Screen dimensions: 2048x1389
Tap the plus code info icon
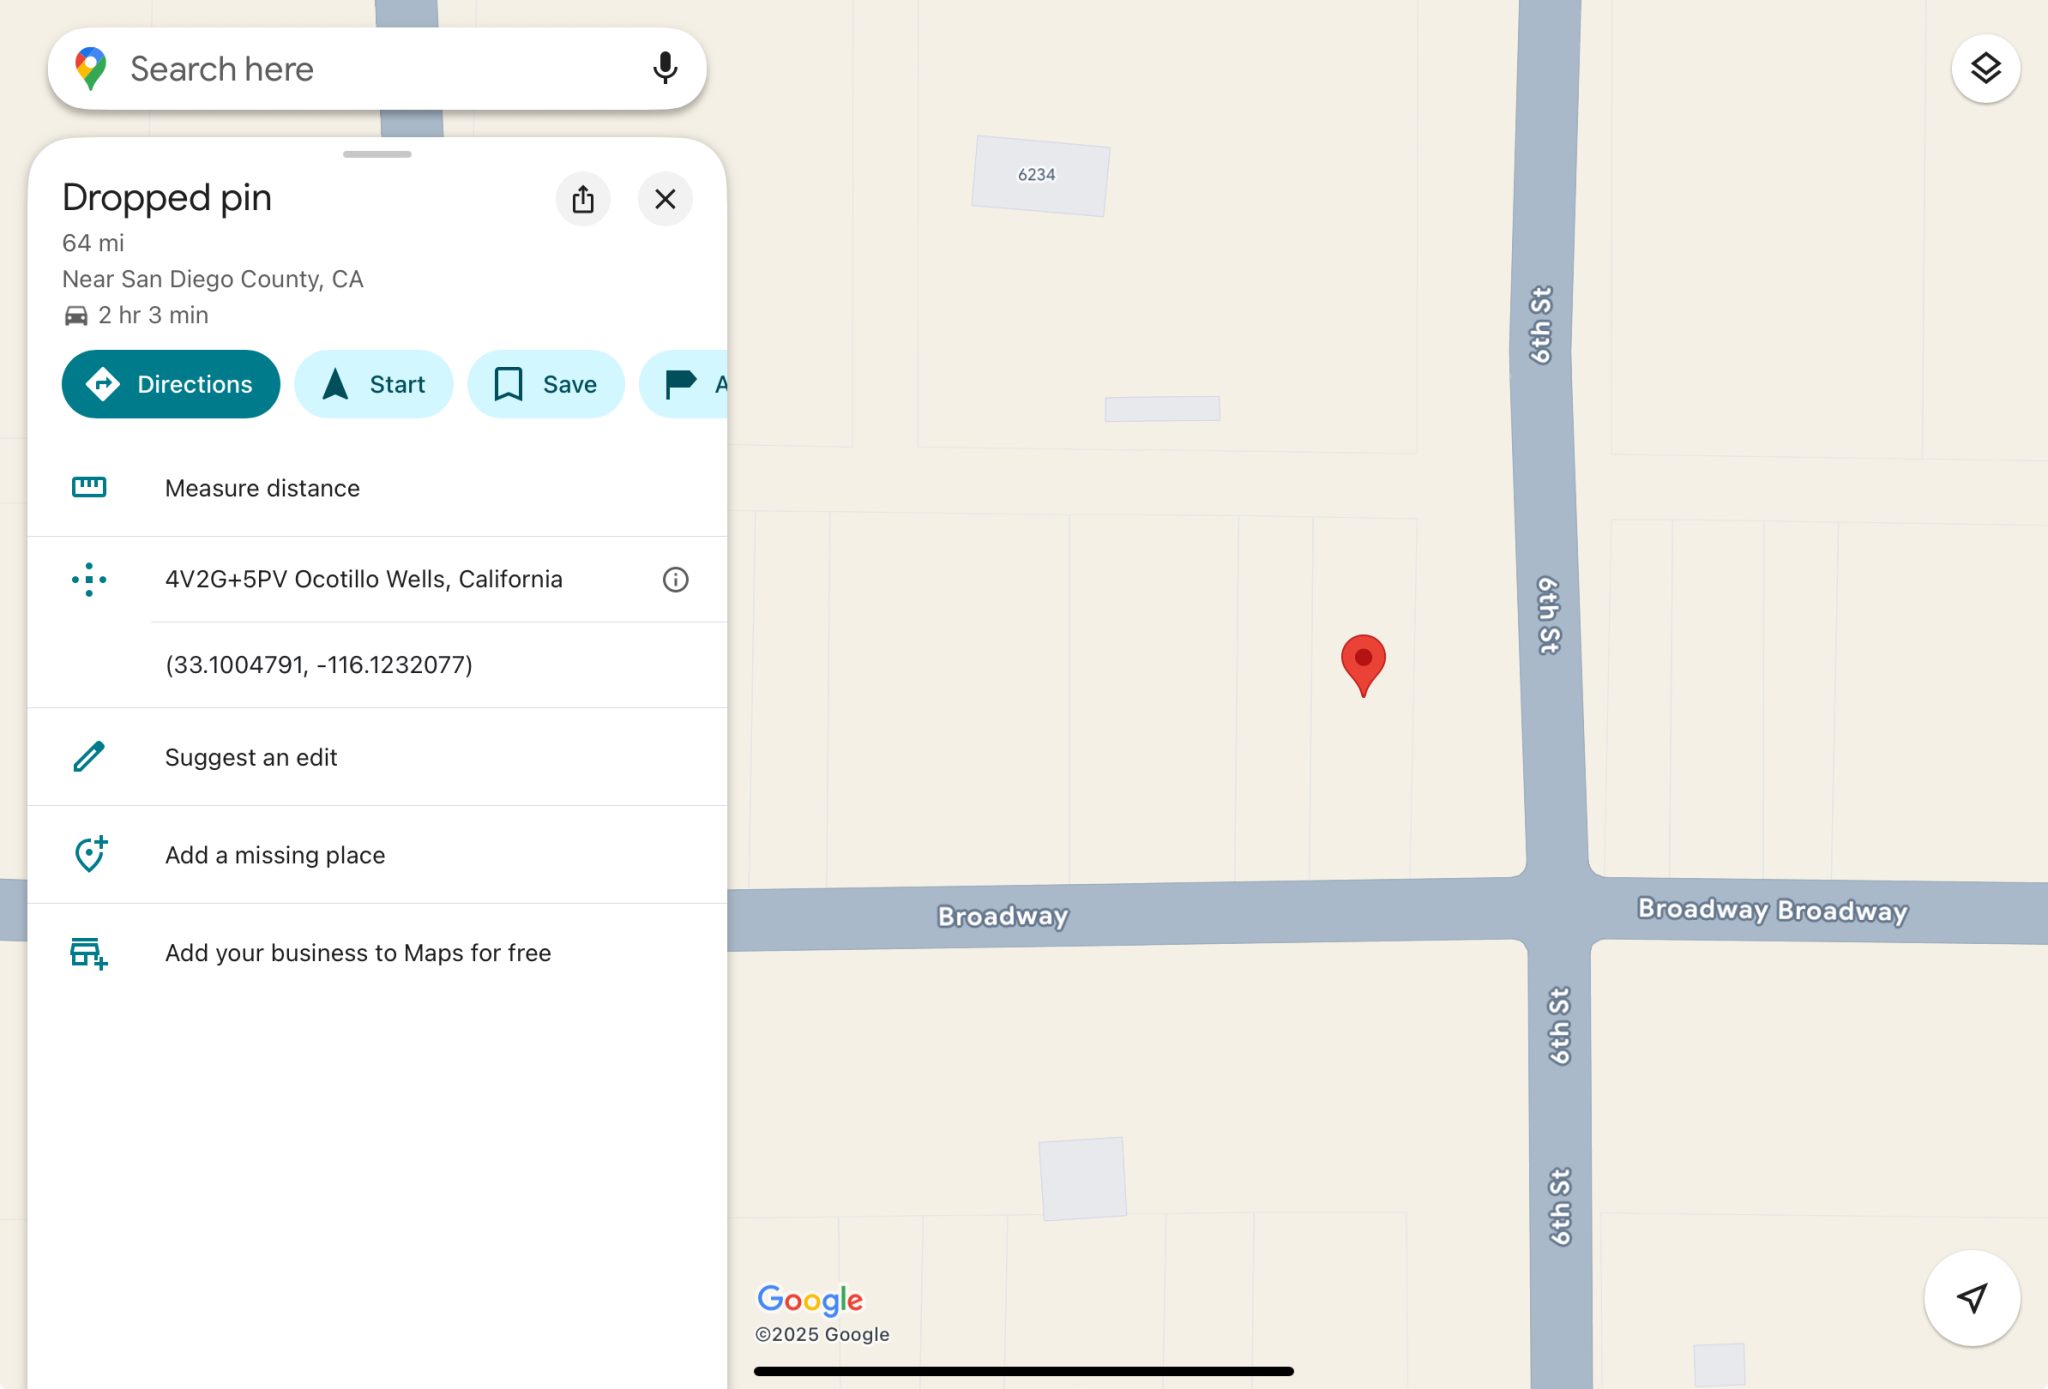coord(676,580)
